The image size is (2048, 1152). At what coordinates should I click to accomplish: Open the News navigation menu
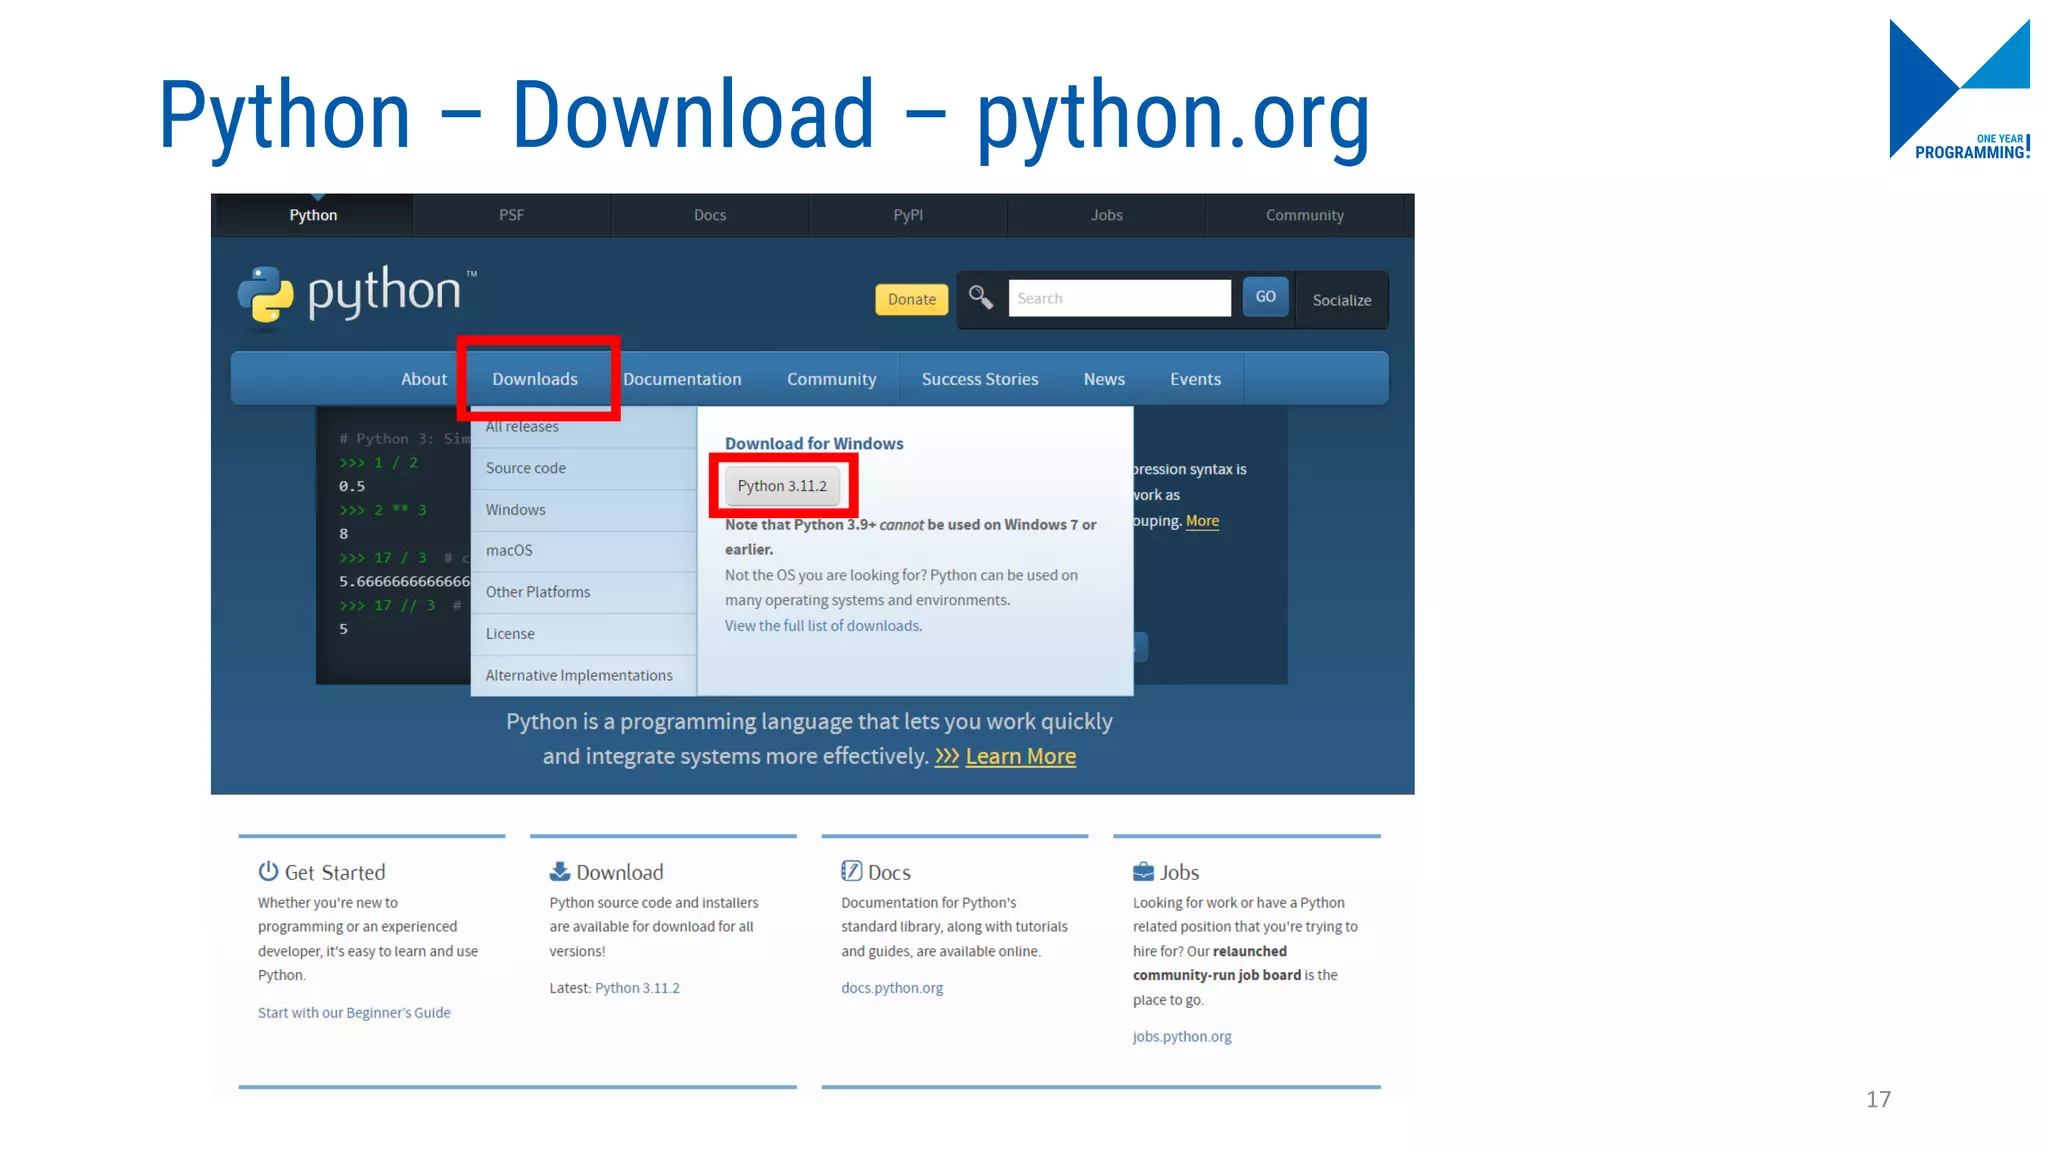click(x=1104, y=379)
